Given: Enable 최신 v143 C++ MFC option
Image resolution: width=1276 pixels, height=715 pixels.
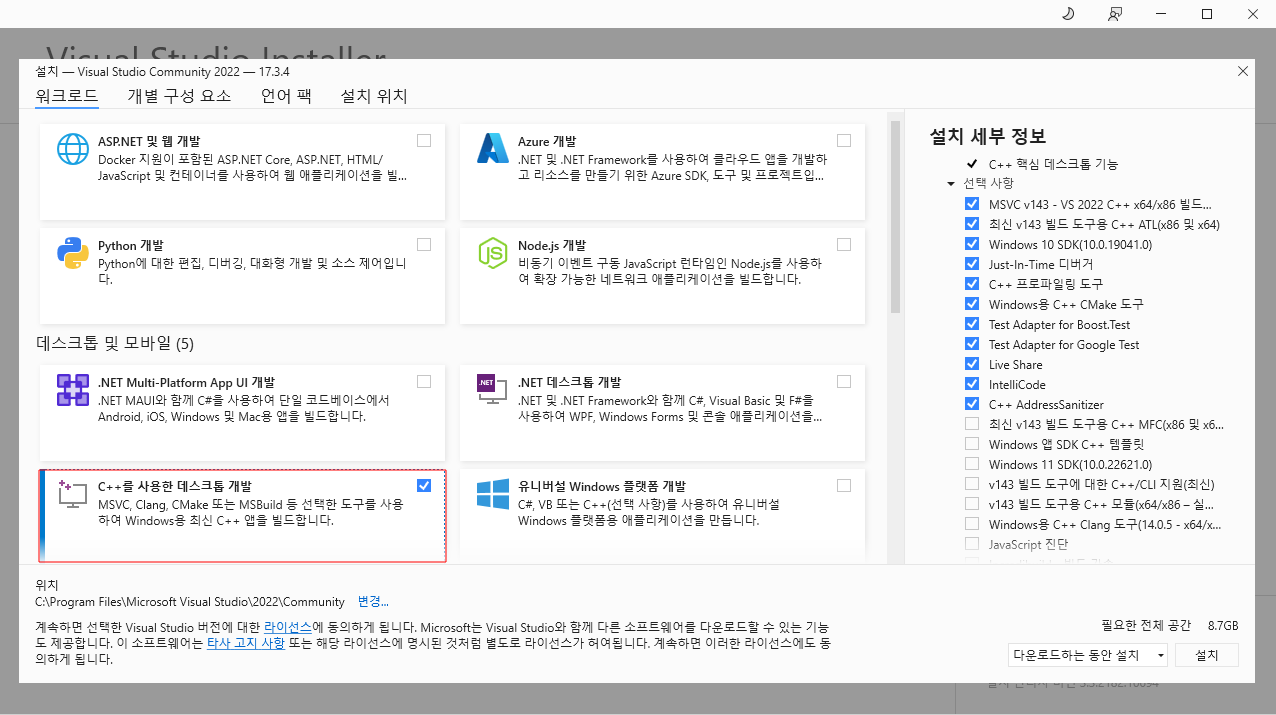Looking at the screenshot, I should pos(972,424).
